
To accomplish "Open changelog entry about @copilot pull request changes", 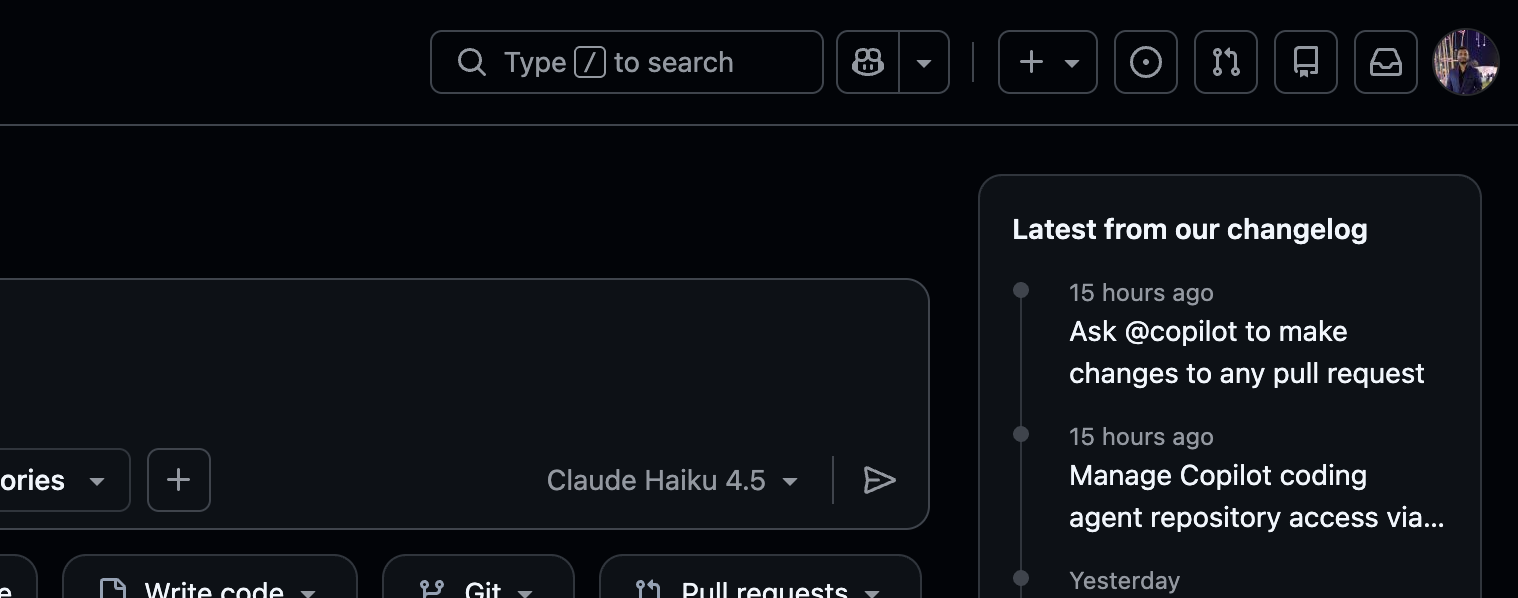I will pos(1246,352).
